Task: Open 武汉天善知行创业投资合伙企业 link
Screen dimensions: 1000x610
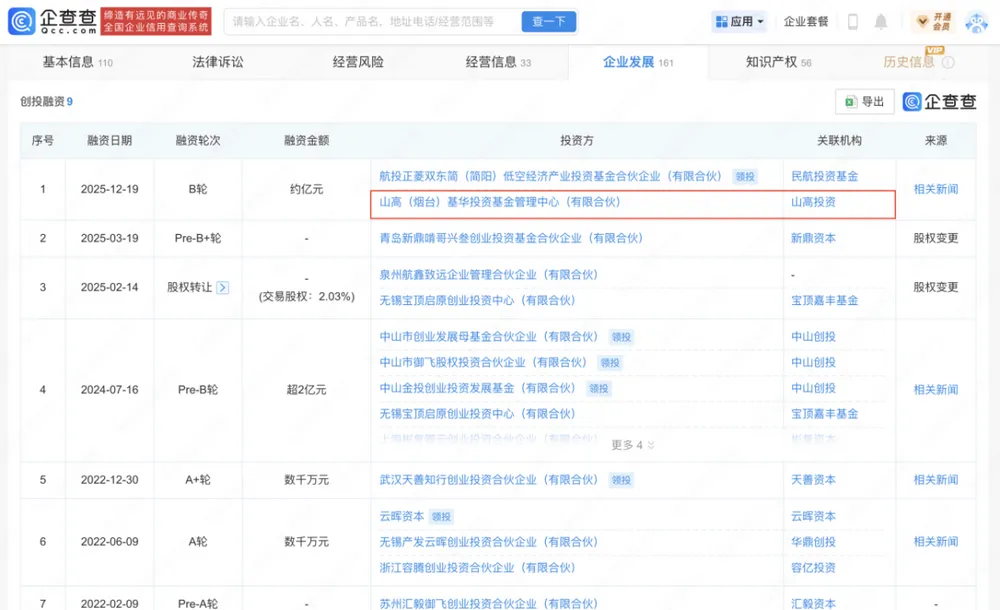Action: pos(489,480)
